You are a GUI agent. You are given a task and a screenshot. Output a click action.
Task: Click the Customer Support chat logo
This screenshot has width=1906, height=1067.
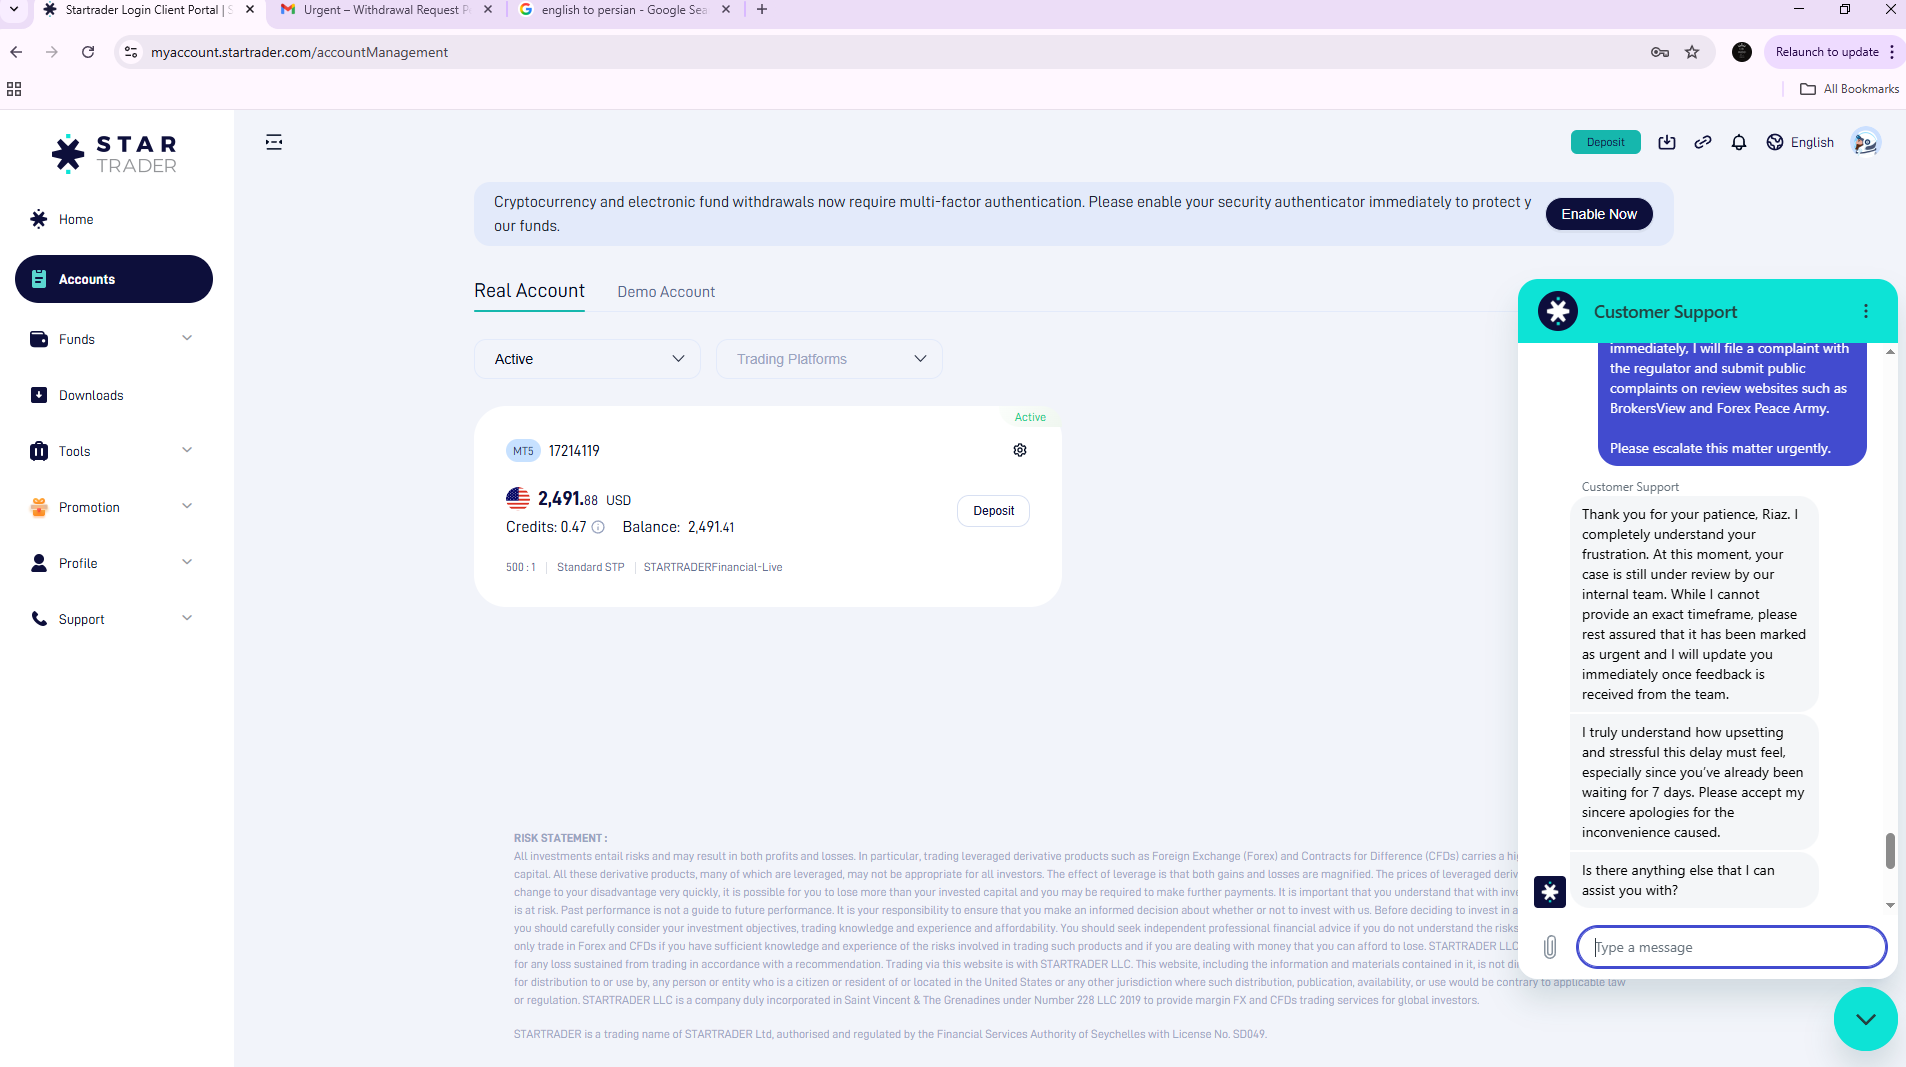point(1558,311)
